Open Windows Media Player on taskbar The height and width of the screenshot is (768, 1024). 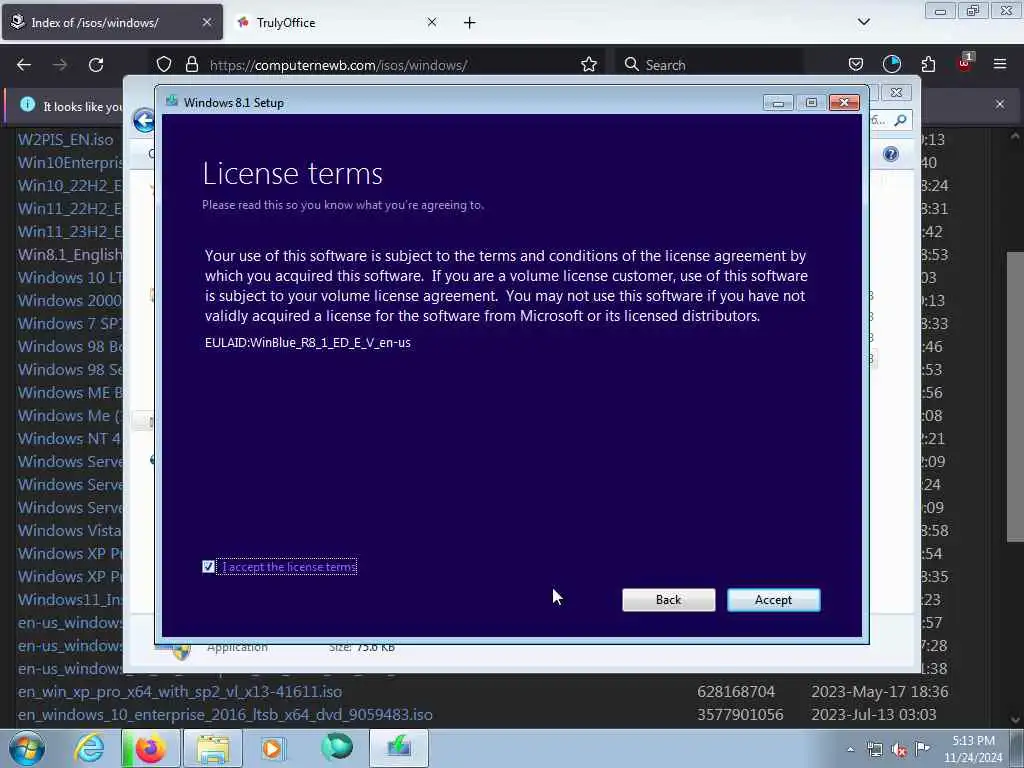point(272,748)
